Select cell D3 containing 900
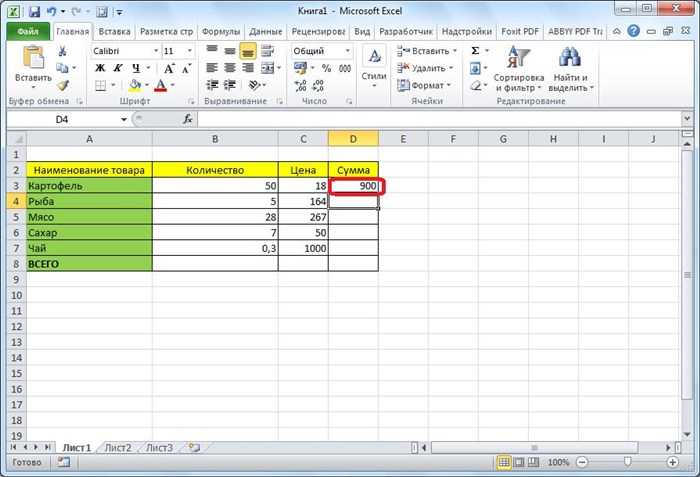This screenshot has width=700, height=477. (x=353, y=186)
